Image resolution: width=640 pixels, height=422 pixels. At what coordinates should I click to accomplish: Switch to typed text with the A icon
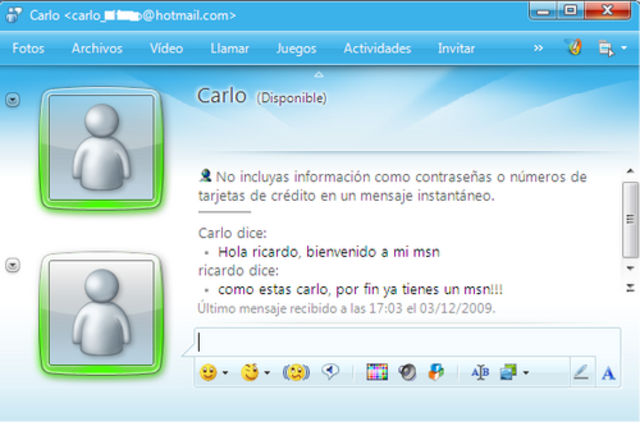point(608,373)
